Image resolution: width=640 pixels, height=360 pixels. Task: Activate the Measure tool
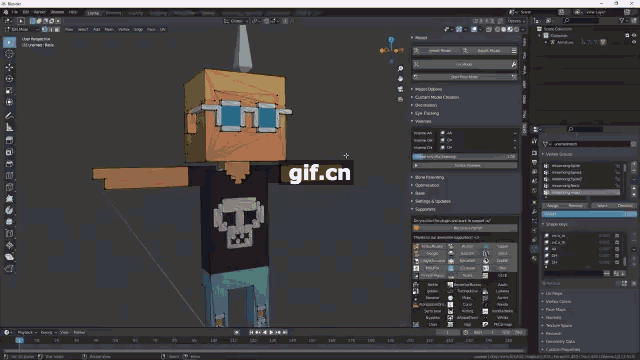(x=9, y=127)
